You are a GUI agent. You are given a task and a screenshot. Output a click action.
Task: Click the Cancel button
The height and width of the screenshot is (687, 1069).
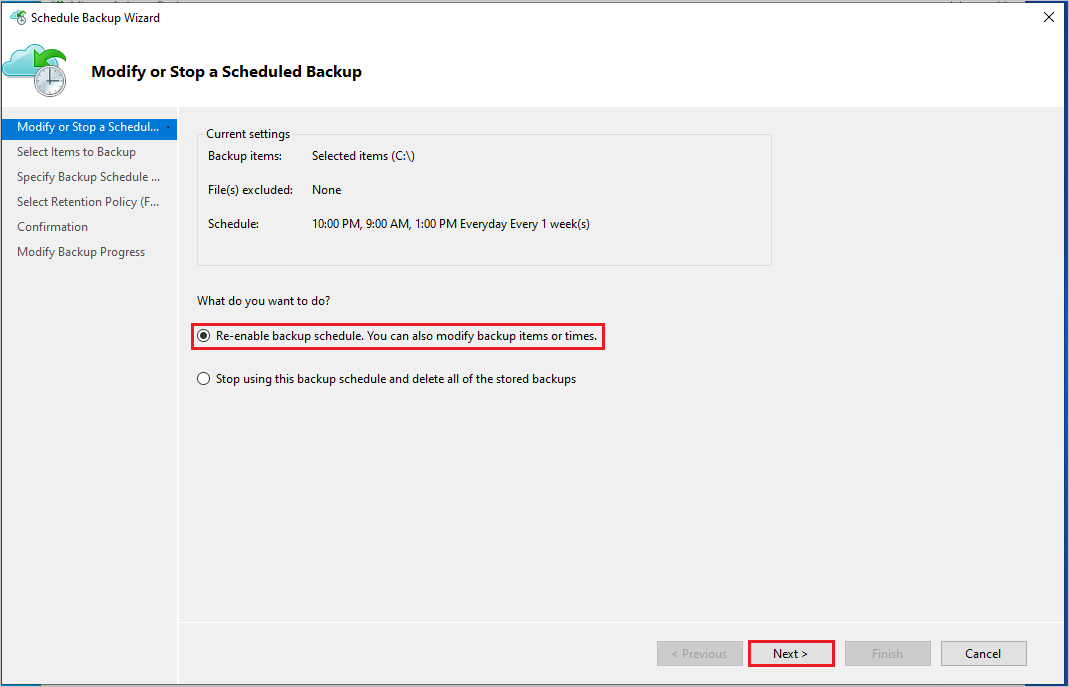[x=983, y=653]
